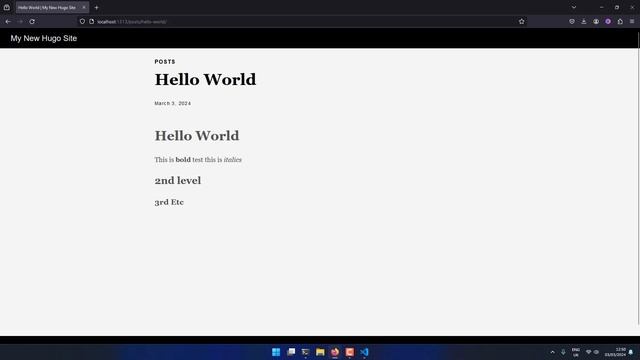This screenshot has height=360, width=640.
Task: Open the Windows Start menu
Action: click(x=276, y=352)
